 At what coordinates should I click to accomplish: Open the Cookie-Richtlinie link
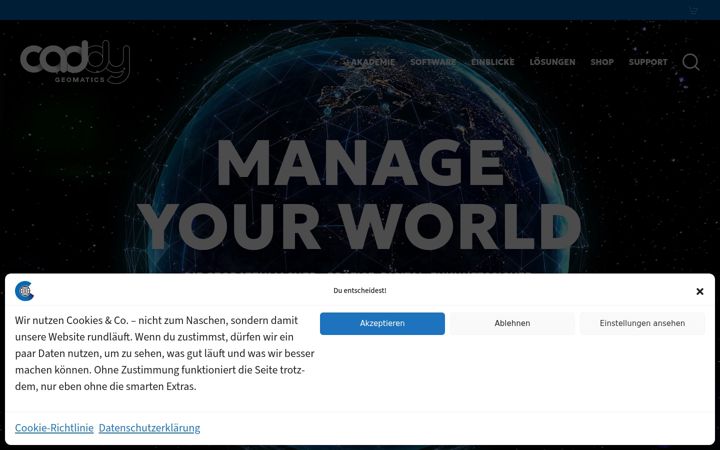click(x=54, y=428)
